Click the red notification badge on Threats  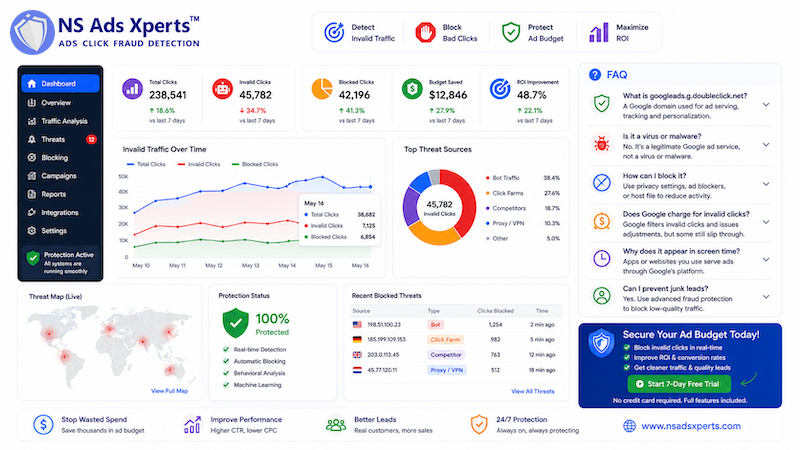pos(91,139)
